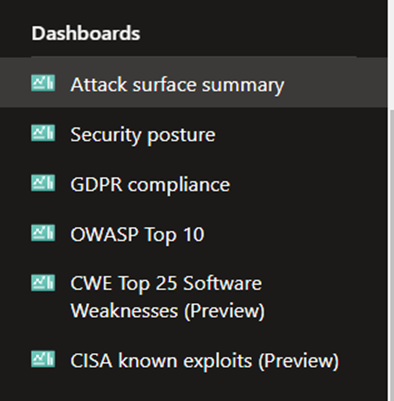This screenshot has height=401, width=394.
Task: Open CWE Top 25 Software dashboard text
Action: point(166,284)
